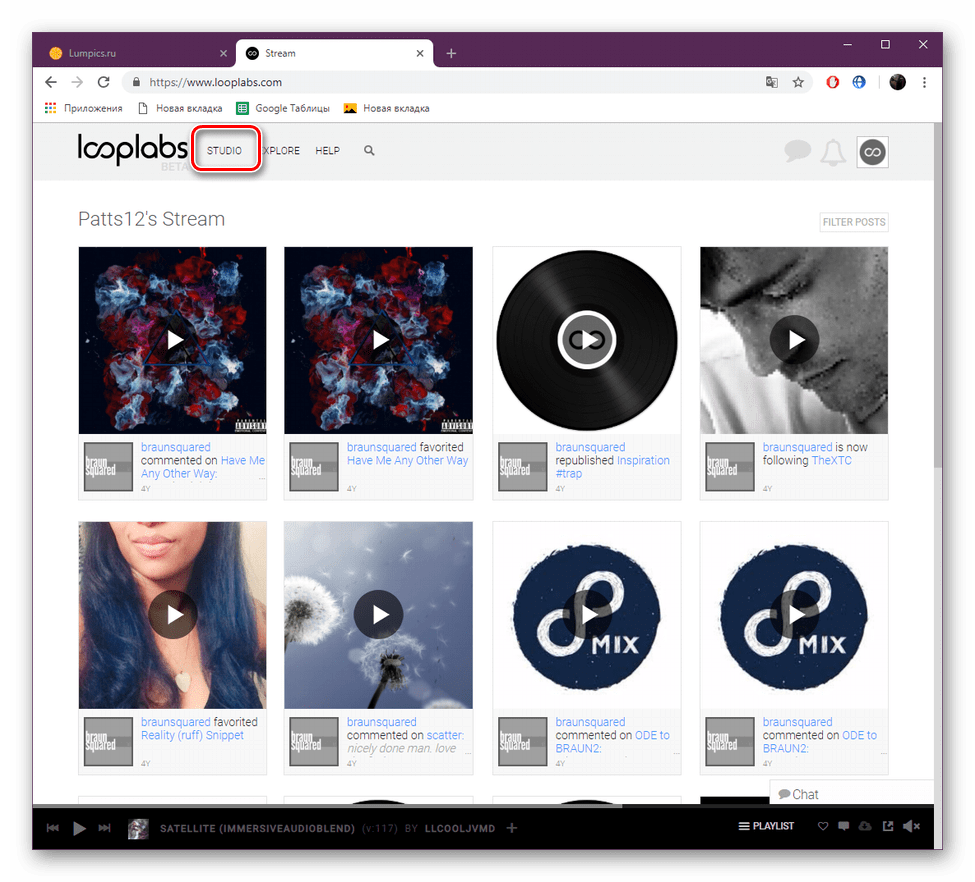Download the track using cloud icon

pos(865,826)
